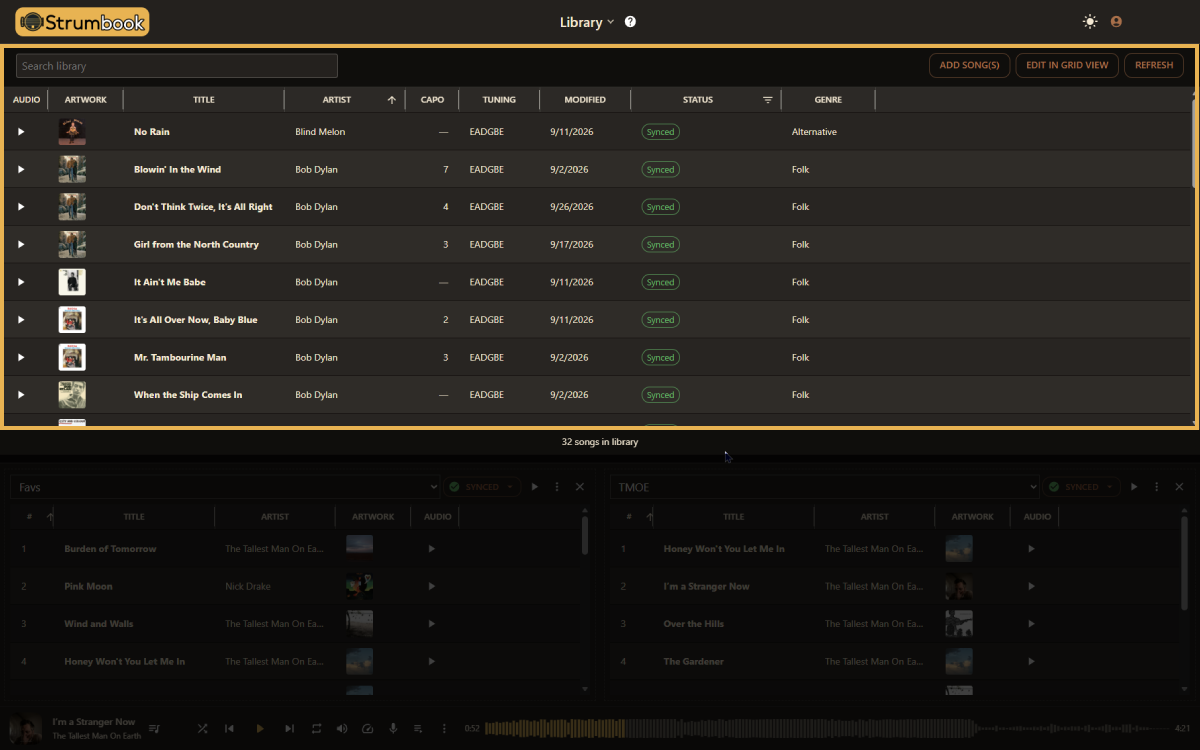Open playback speed gauge icon
This screenshot has height=750, width=1200.
[x=367, y=729]
